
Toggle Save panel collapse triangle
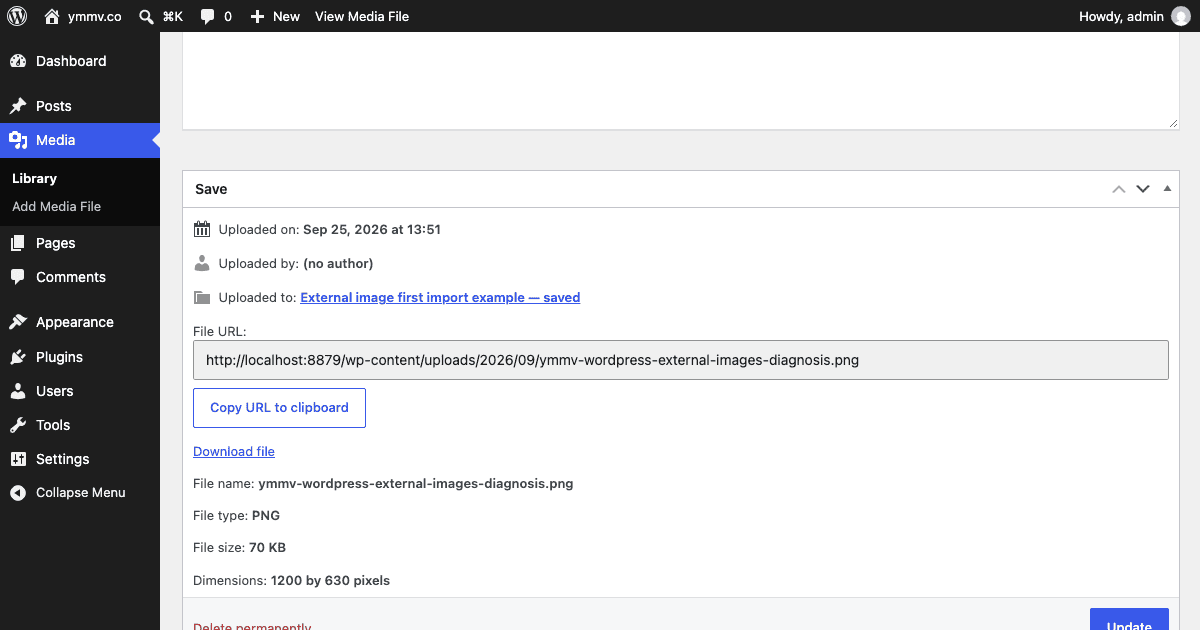(1167, 189)
